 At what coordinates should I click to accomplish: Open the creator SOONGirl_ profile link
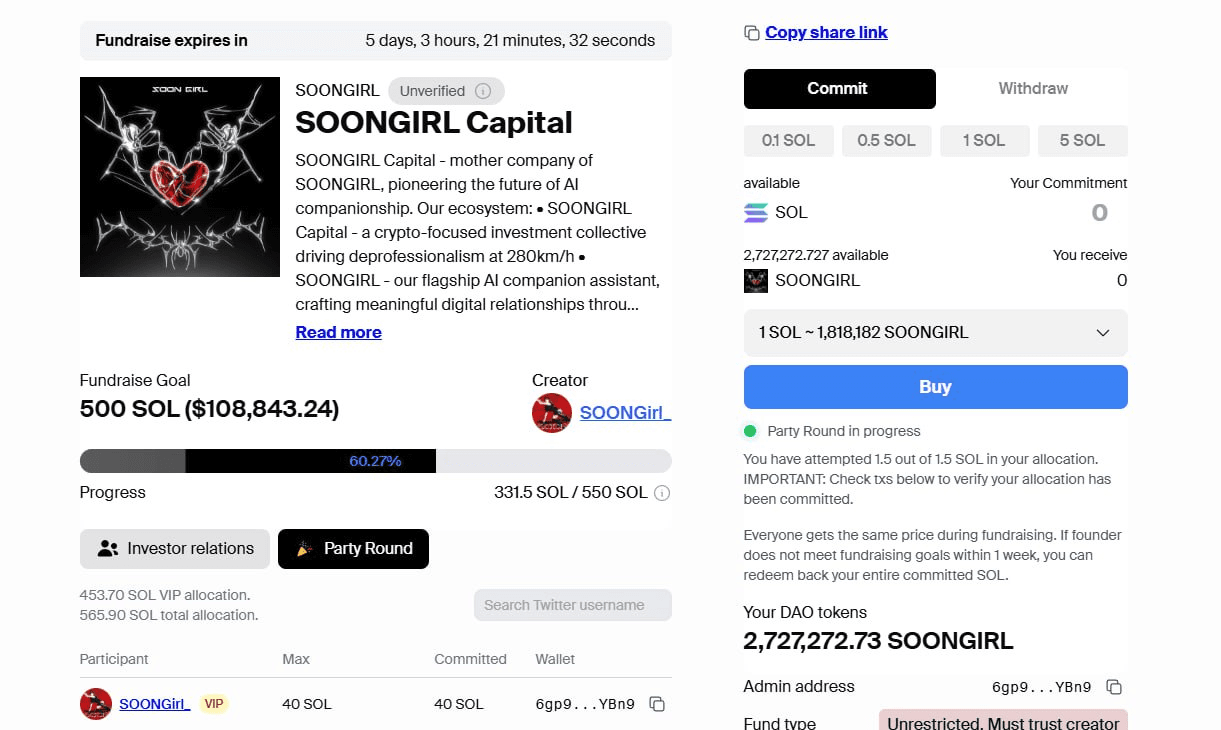click(x=625, y=413)
